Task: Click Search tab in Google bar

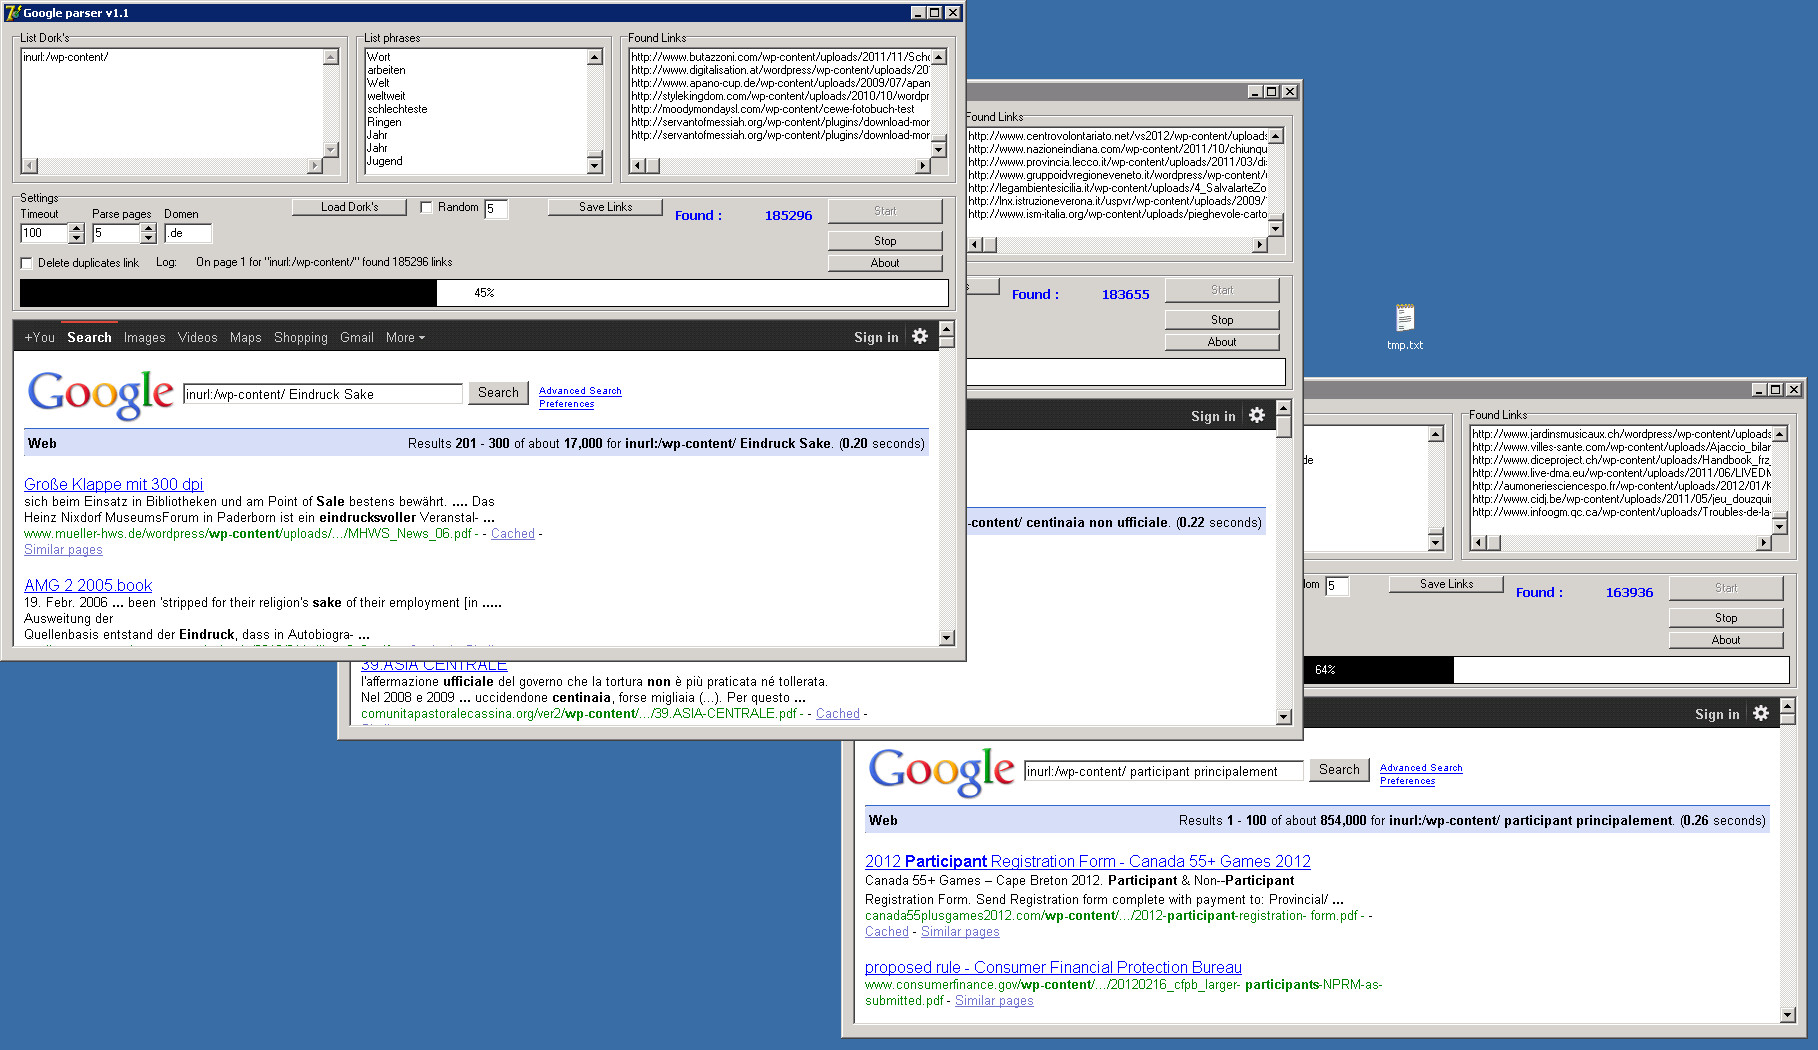Action: coord(89,337)
